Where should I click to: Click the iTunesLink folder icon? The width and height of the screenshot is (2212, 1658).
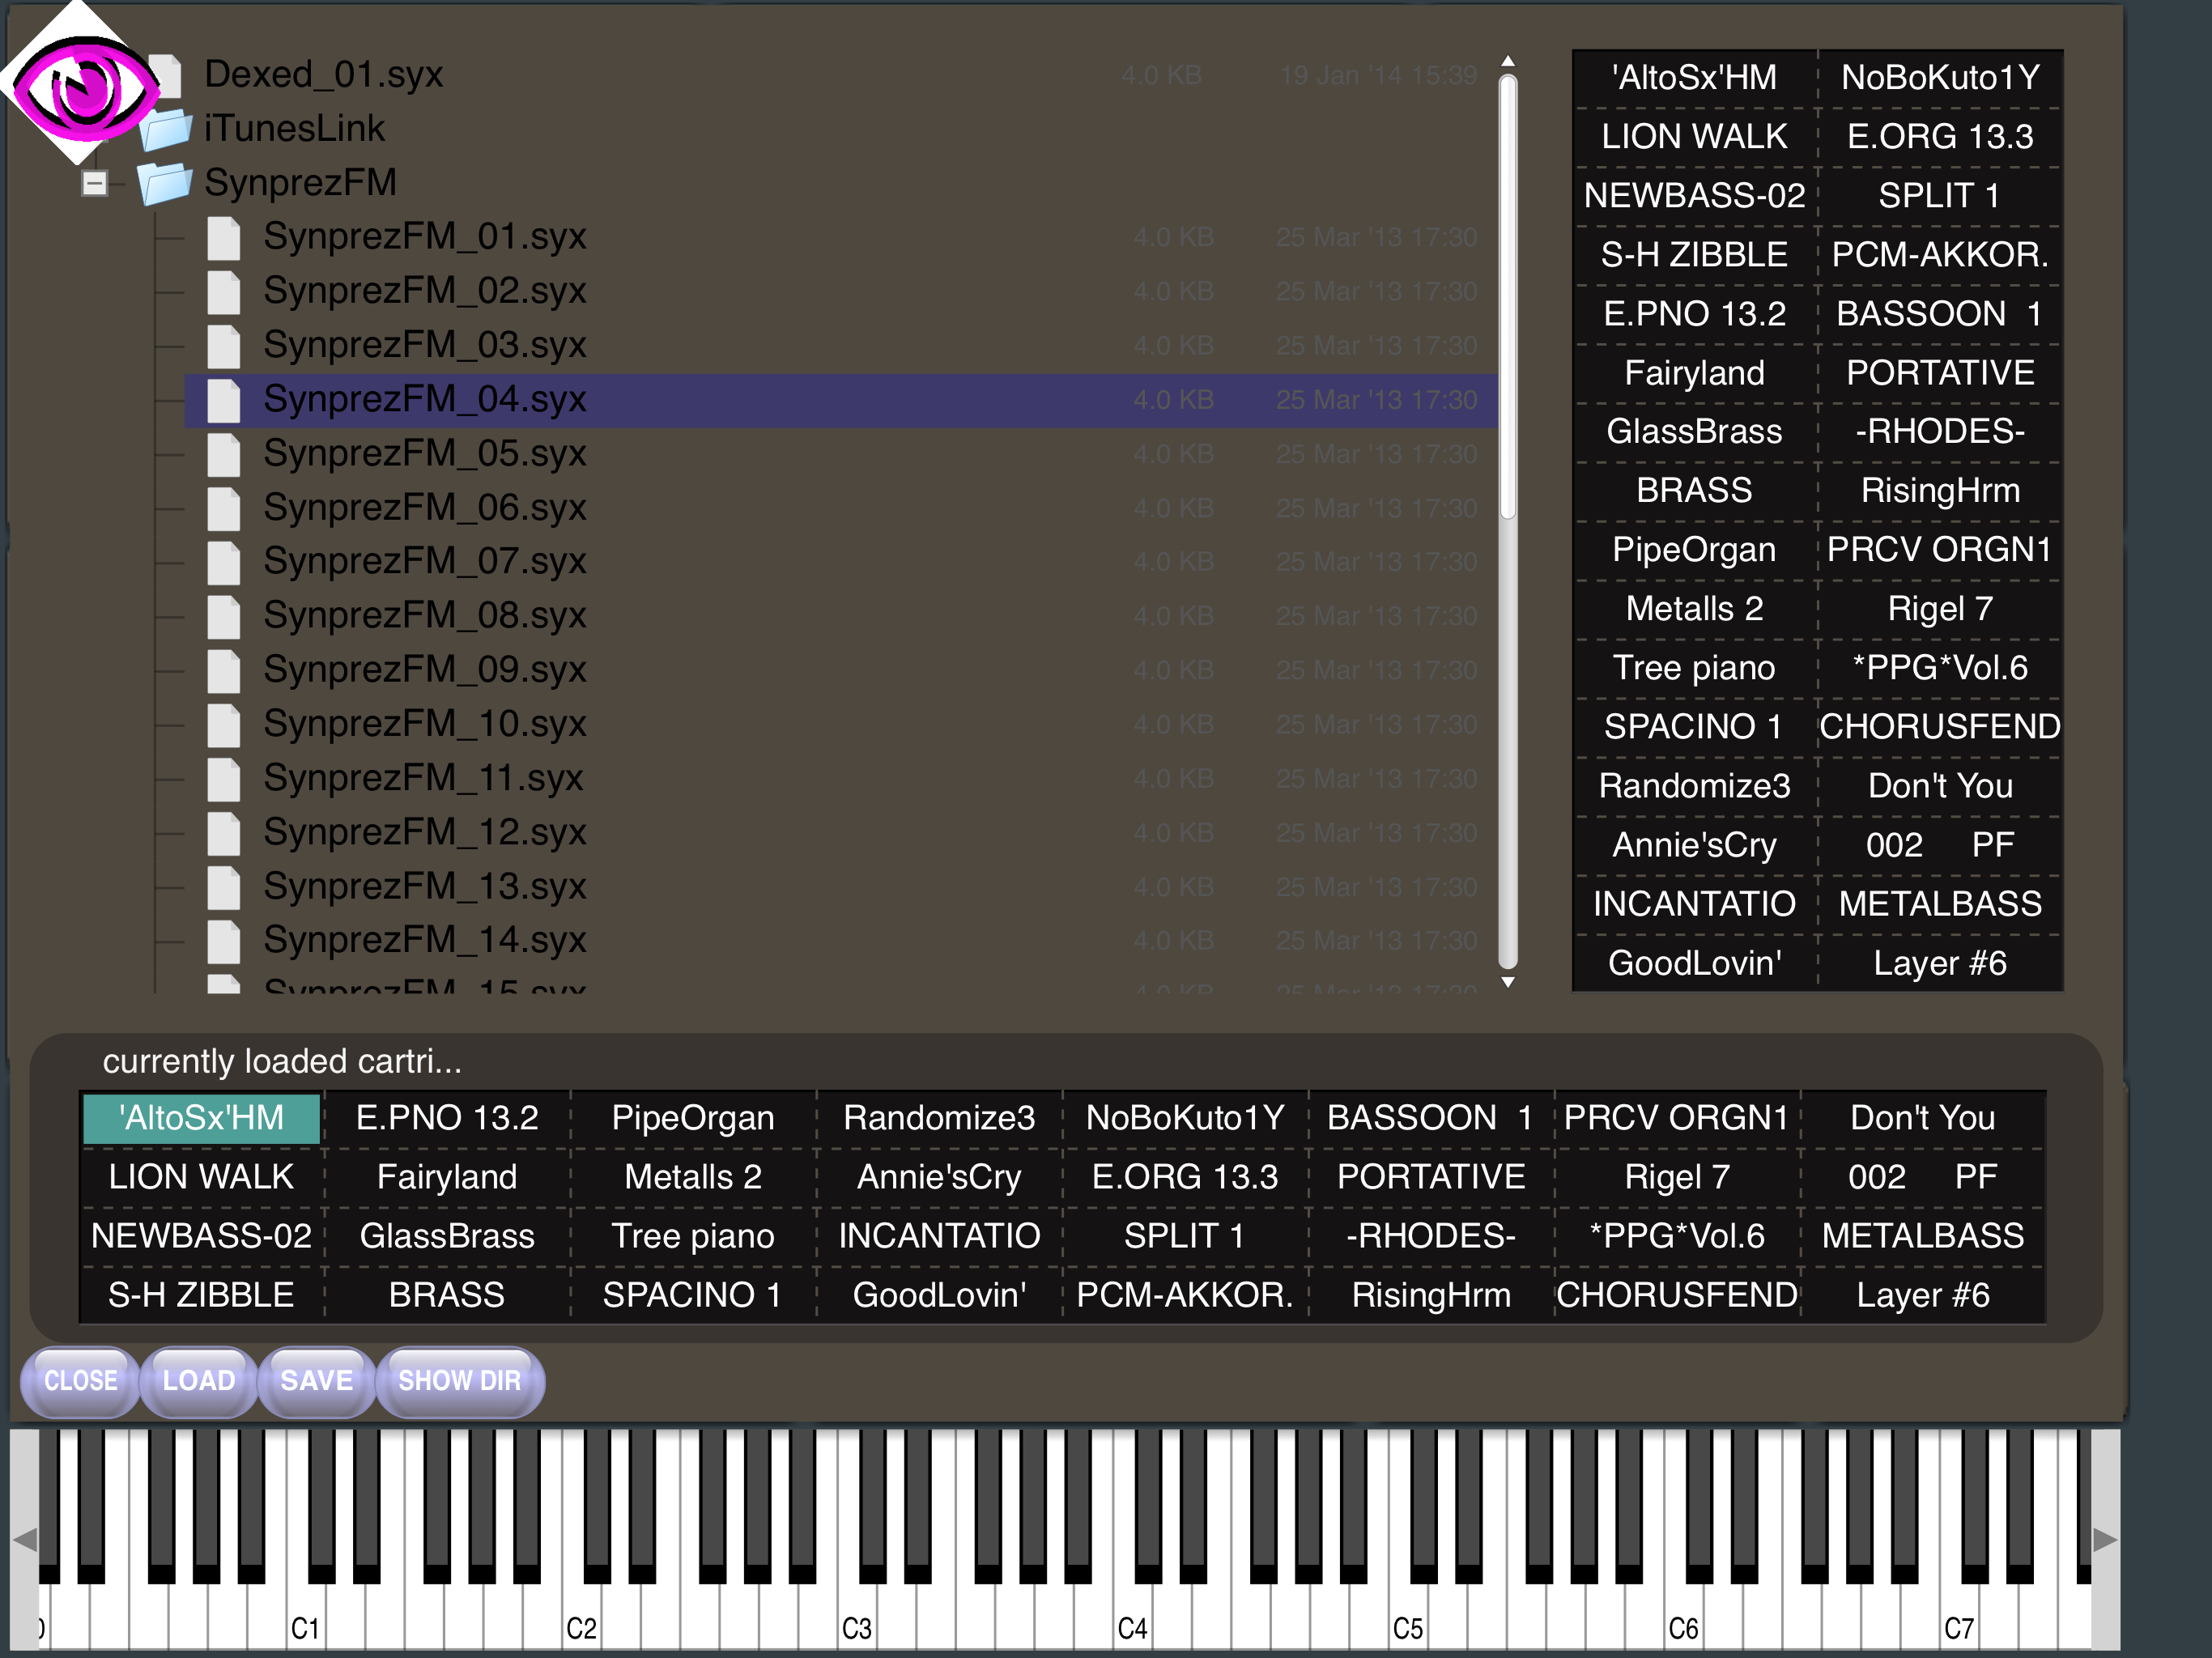point(165,130)
